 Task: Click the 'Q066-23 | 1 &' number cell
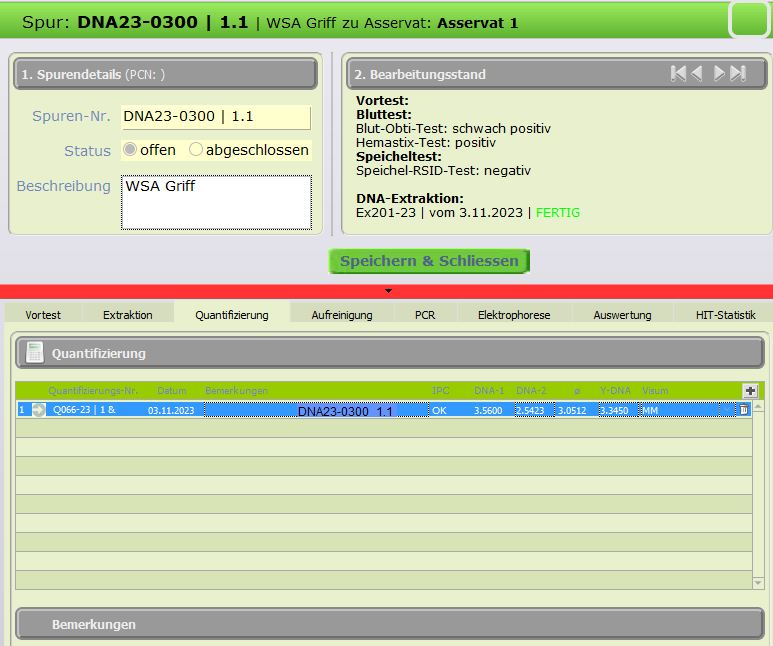84,410
